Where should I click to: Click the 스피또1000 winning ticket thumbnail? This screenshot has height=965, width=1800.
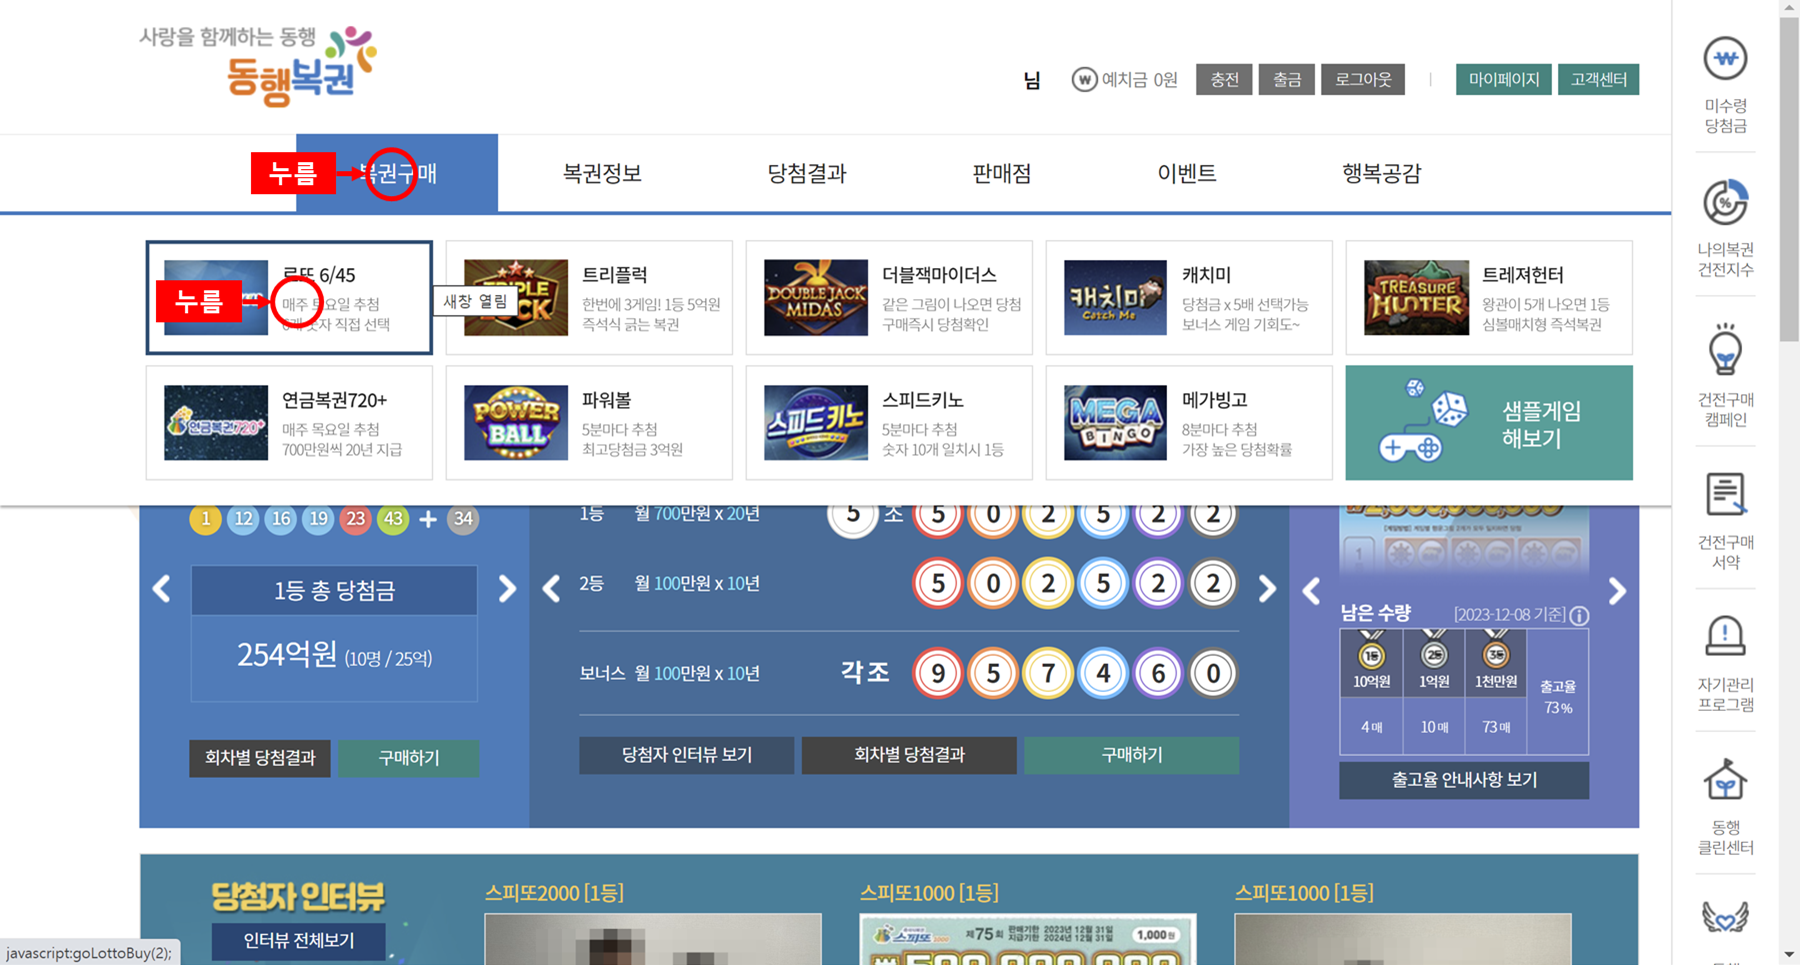tap(1028, 938)
